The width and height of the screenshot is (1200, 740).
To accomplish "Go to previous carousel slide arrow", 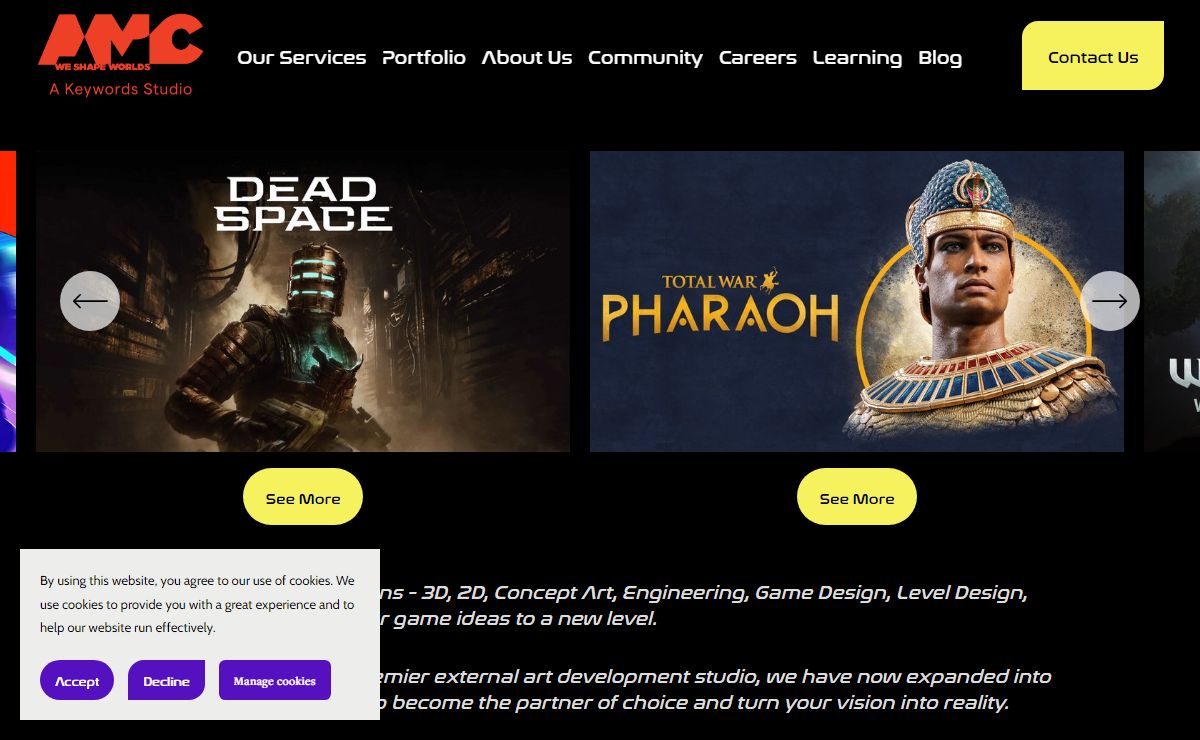I will click(90, 301).
